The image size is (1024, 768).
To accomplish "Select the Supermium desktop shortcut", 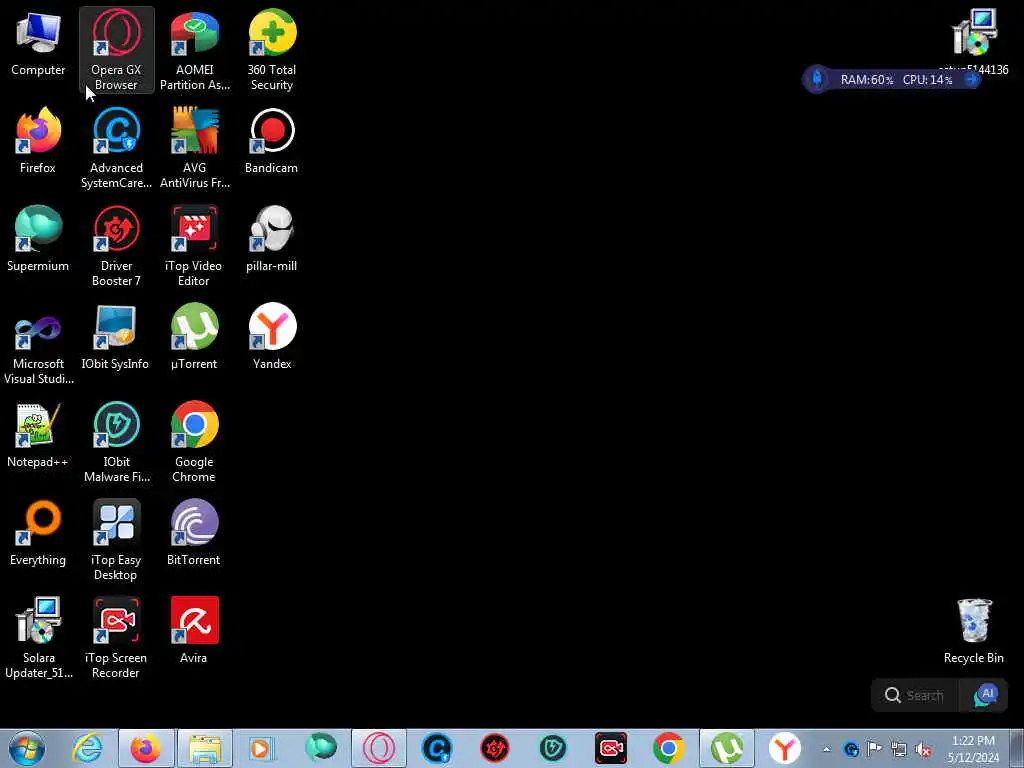I will click(38, 239).
